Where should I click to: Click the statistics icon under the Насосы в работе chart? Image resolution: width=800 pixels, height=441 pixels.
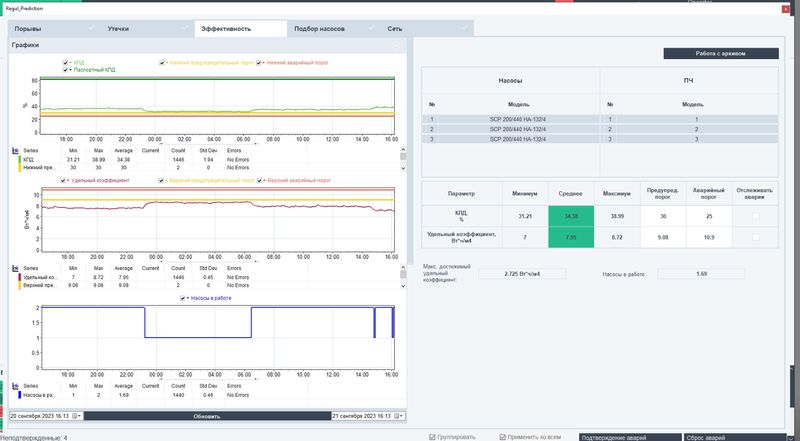coord(14,385)
